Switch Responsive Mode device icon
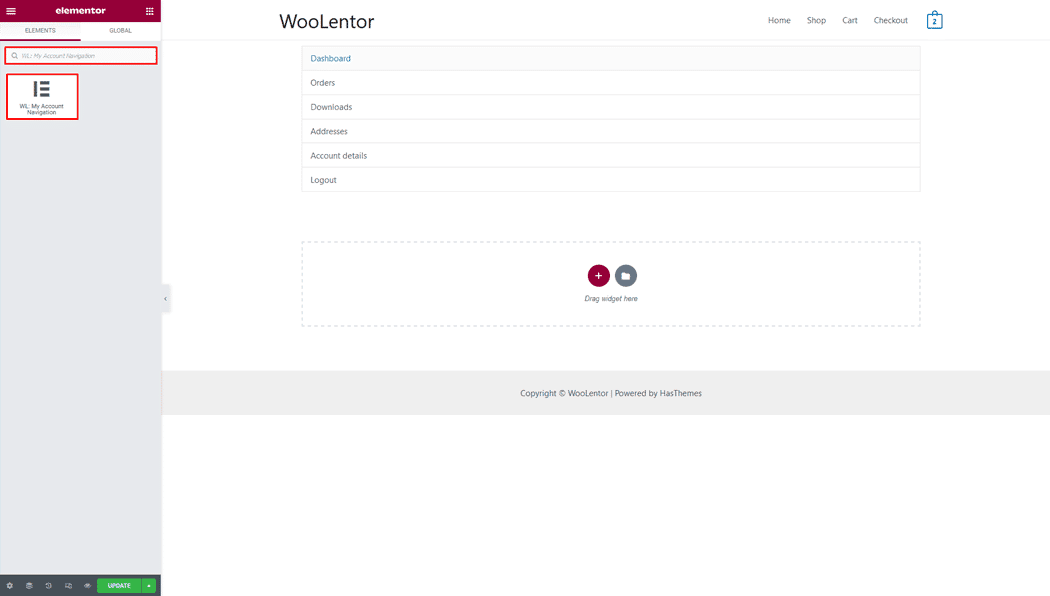 click(x=68, y=586)
